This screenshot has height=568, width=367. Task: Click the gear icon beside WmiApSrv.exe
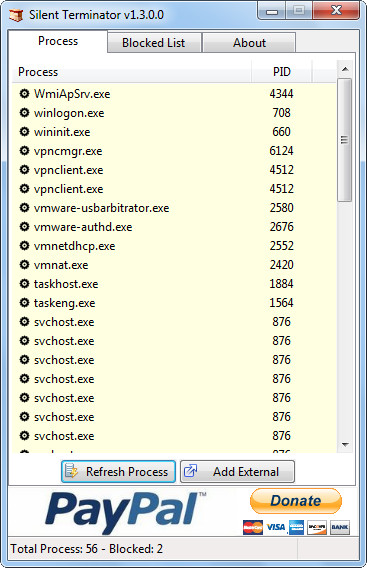pos(24,94)
